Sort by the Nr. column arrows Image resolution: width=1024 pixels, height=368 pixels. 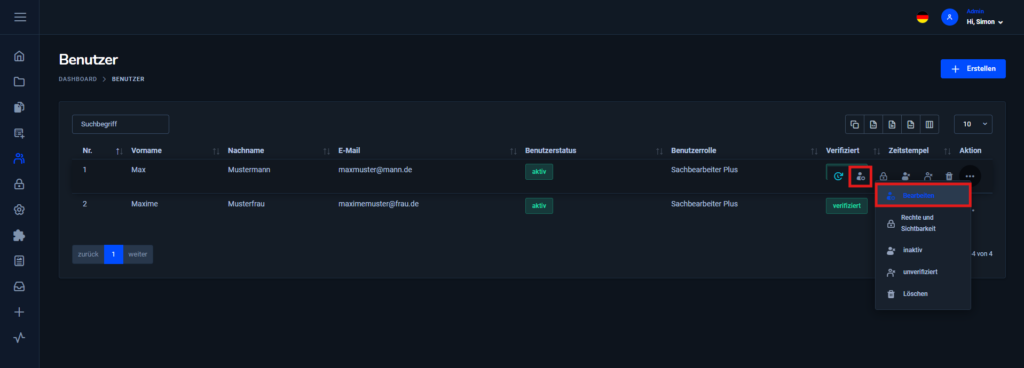click(119, 151)
